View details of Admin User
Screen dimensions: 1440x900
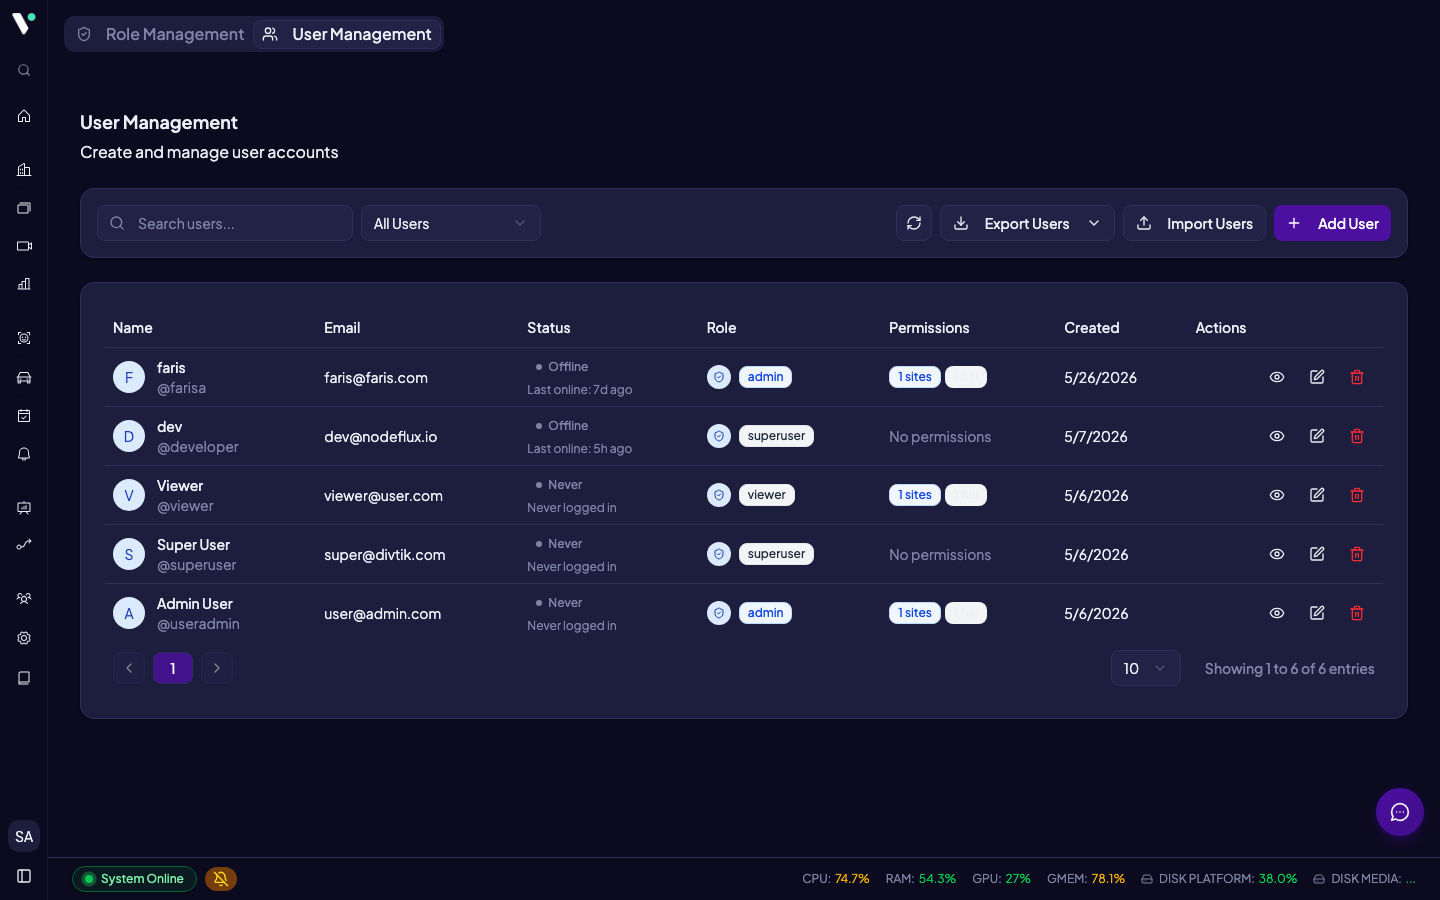tap(1277, 613)
